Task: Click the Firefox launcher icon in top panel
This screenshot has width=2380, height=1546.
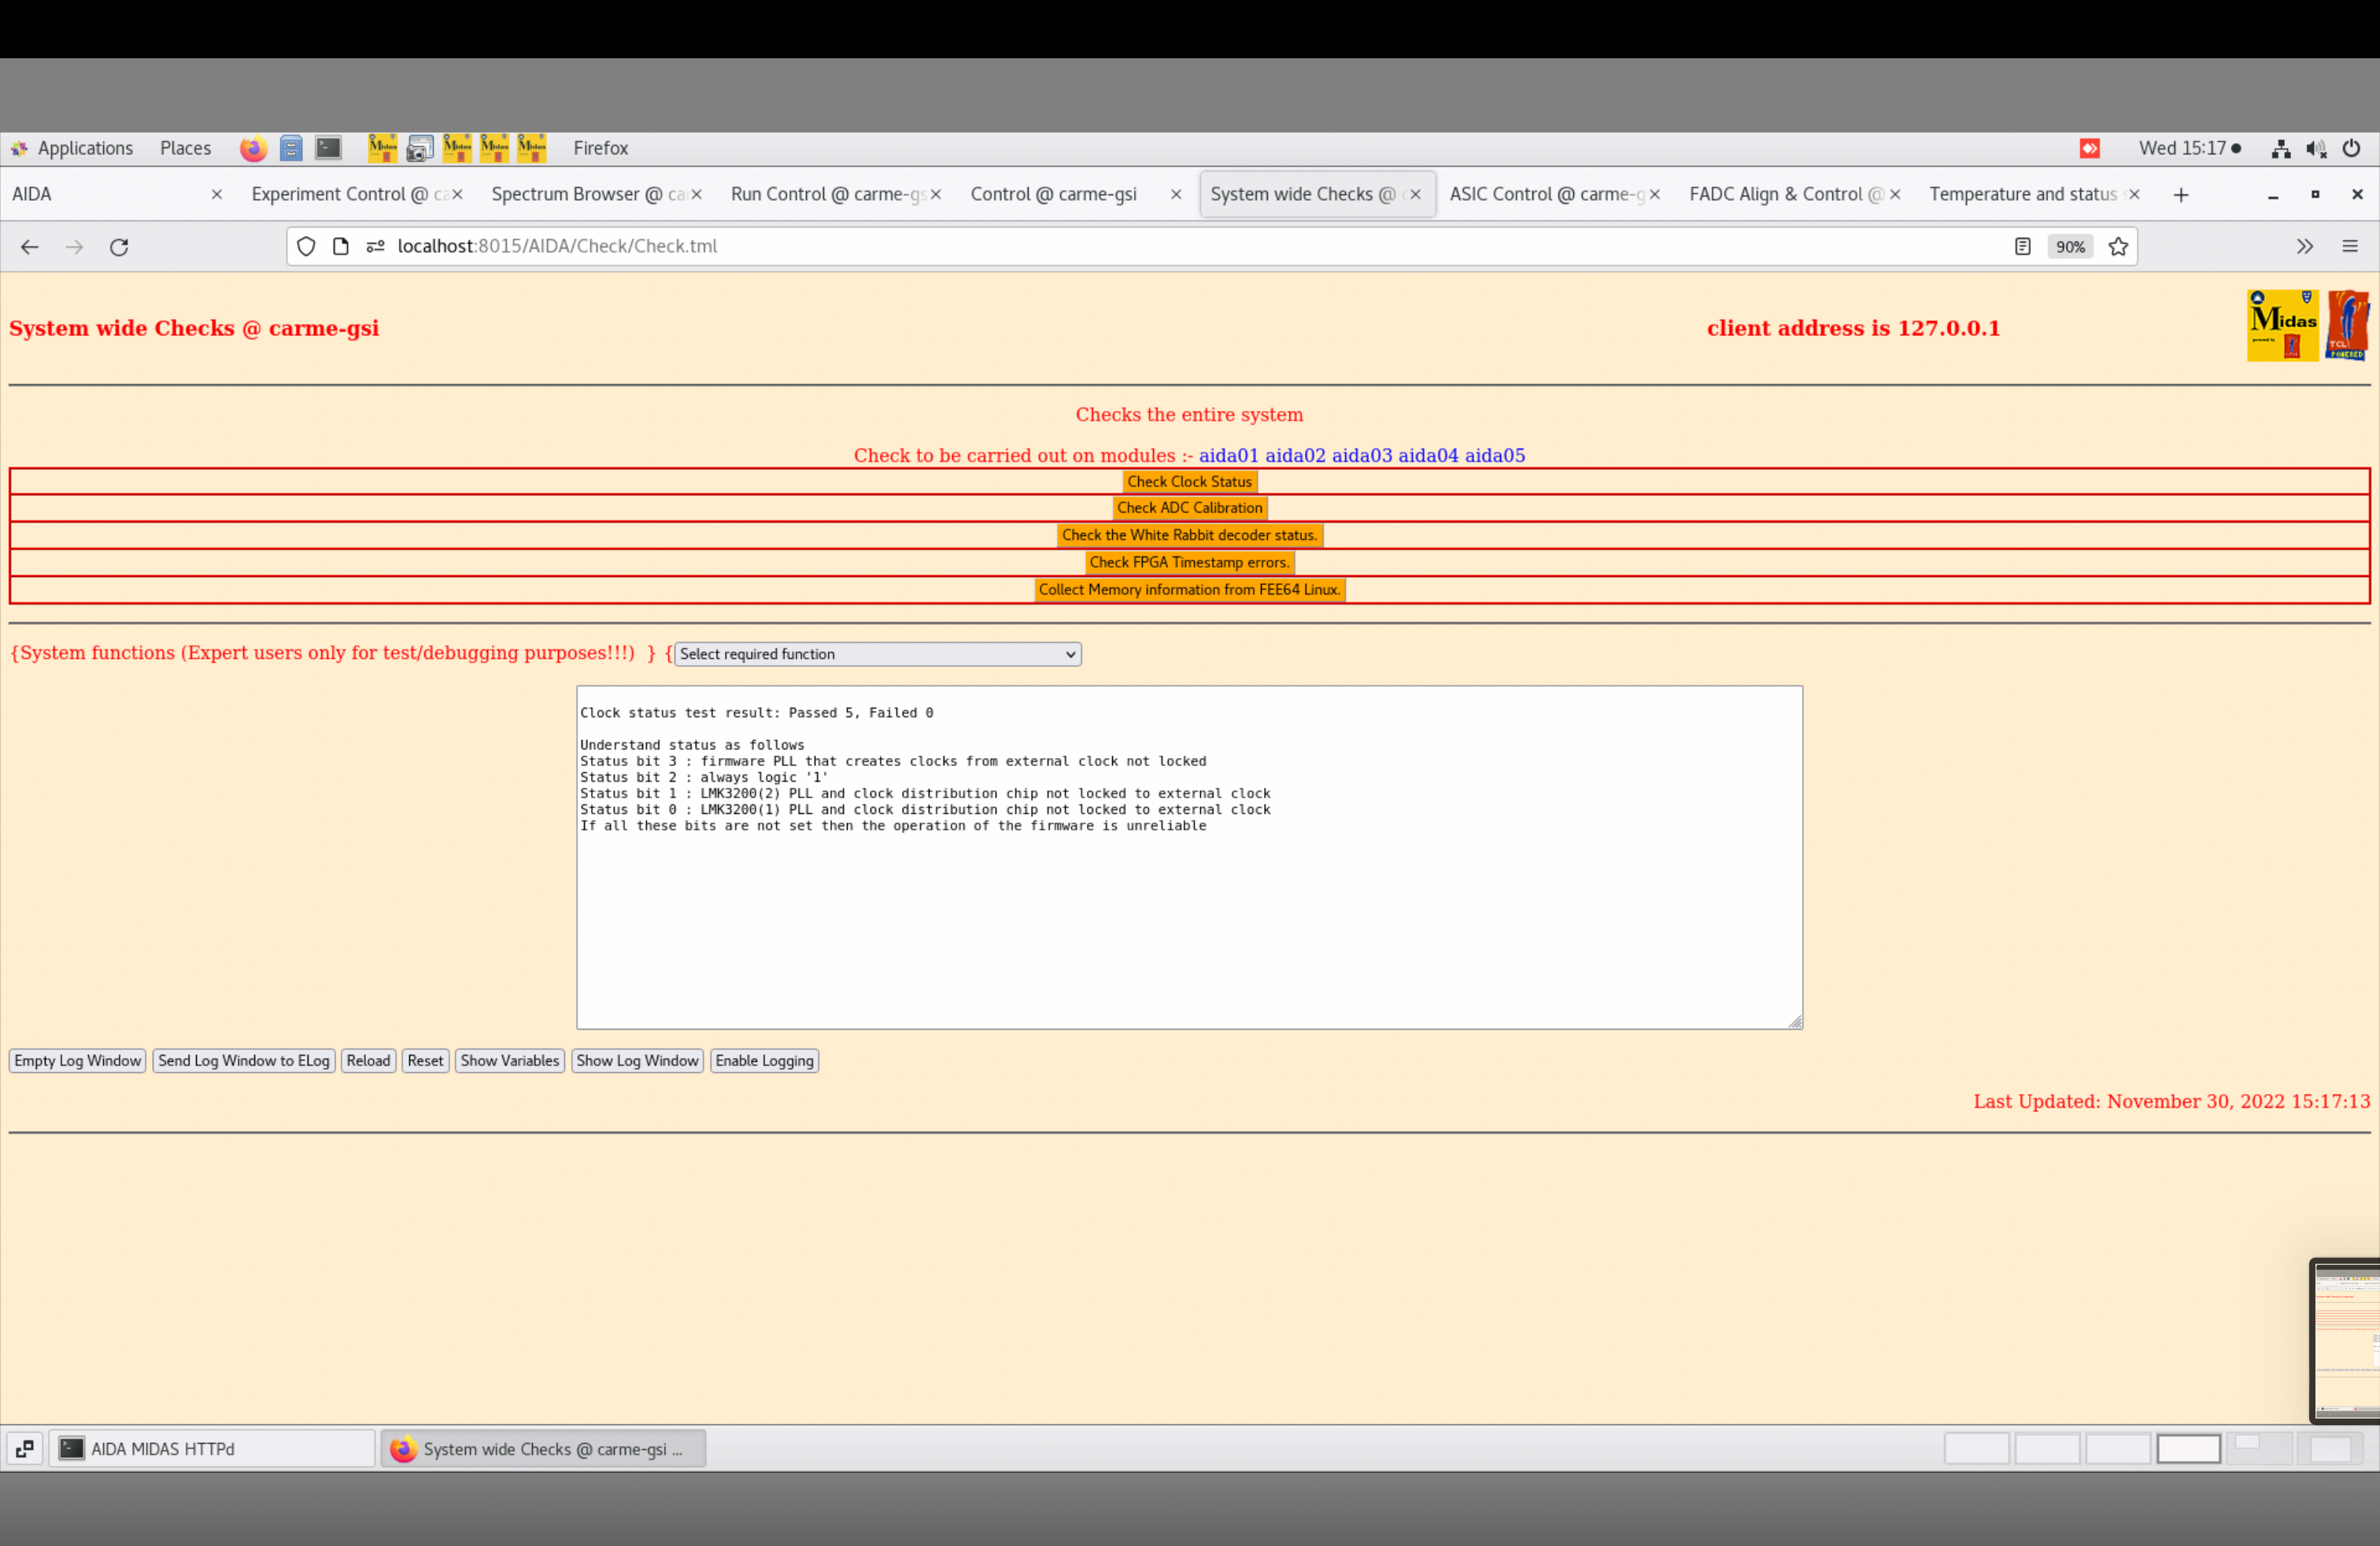Action: click(x=253, y=148)
